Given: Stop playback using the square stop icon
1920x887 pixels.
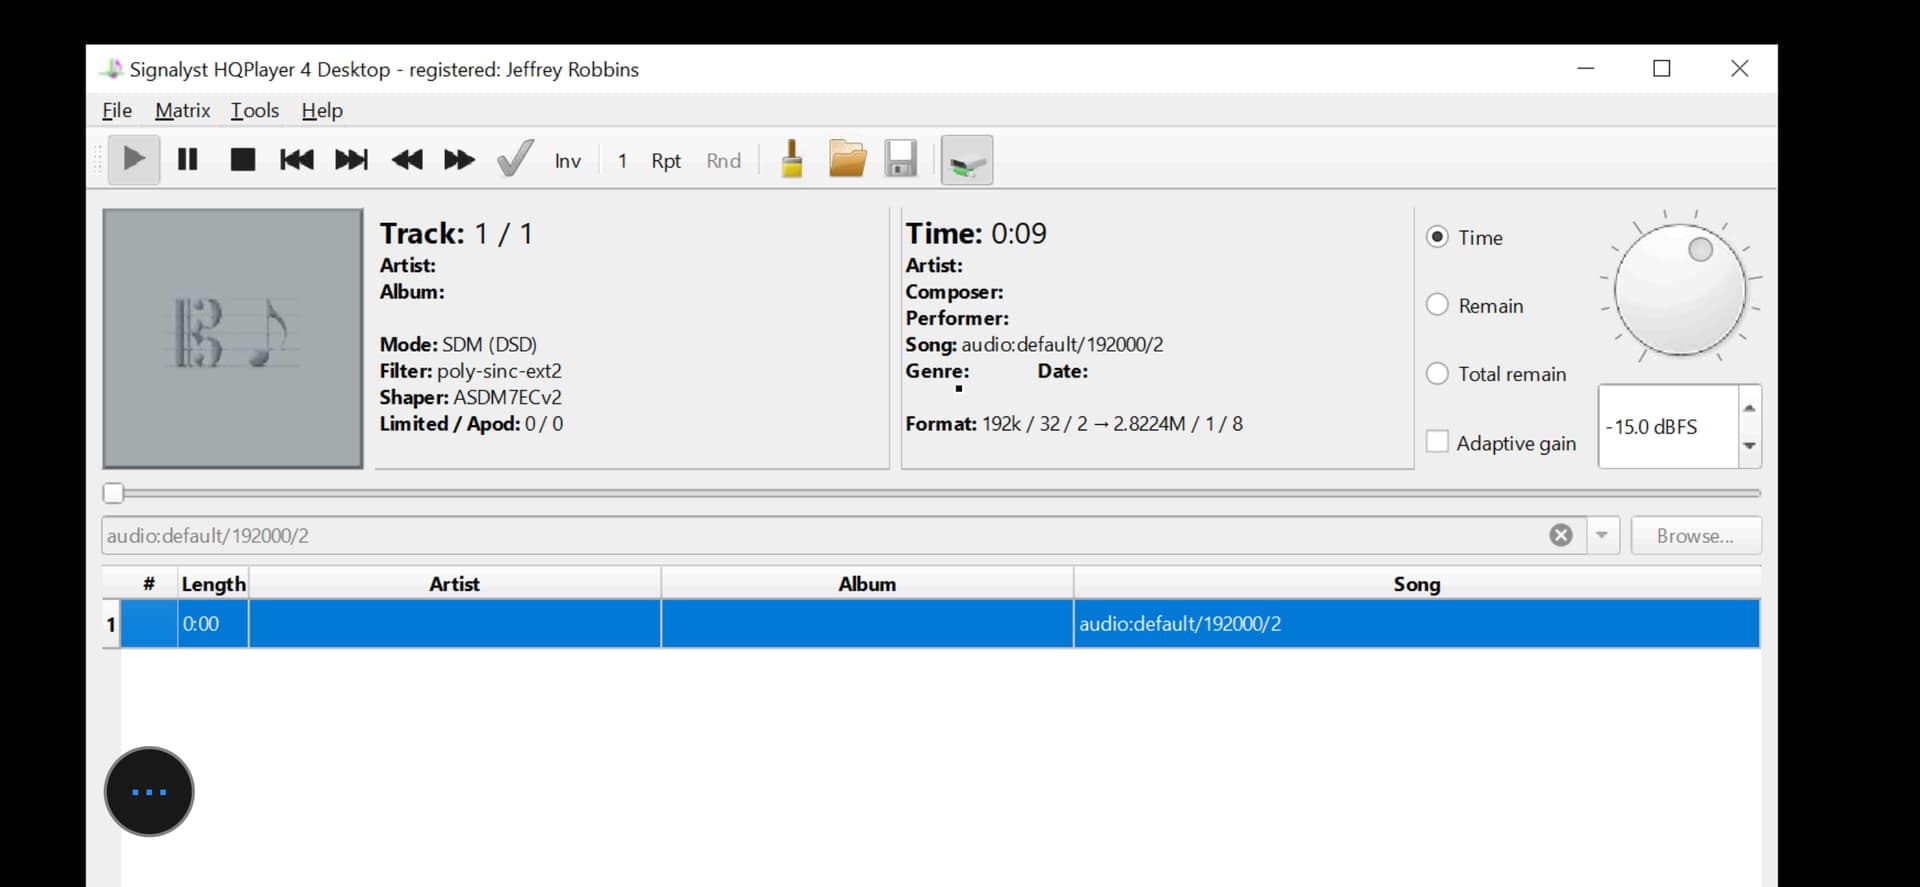Looking at the screenshot, I should point(242,160).
